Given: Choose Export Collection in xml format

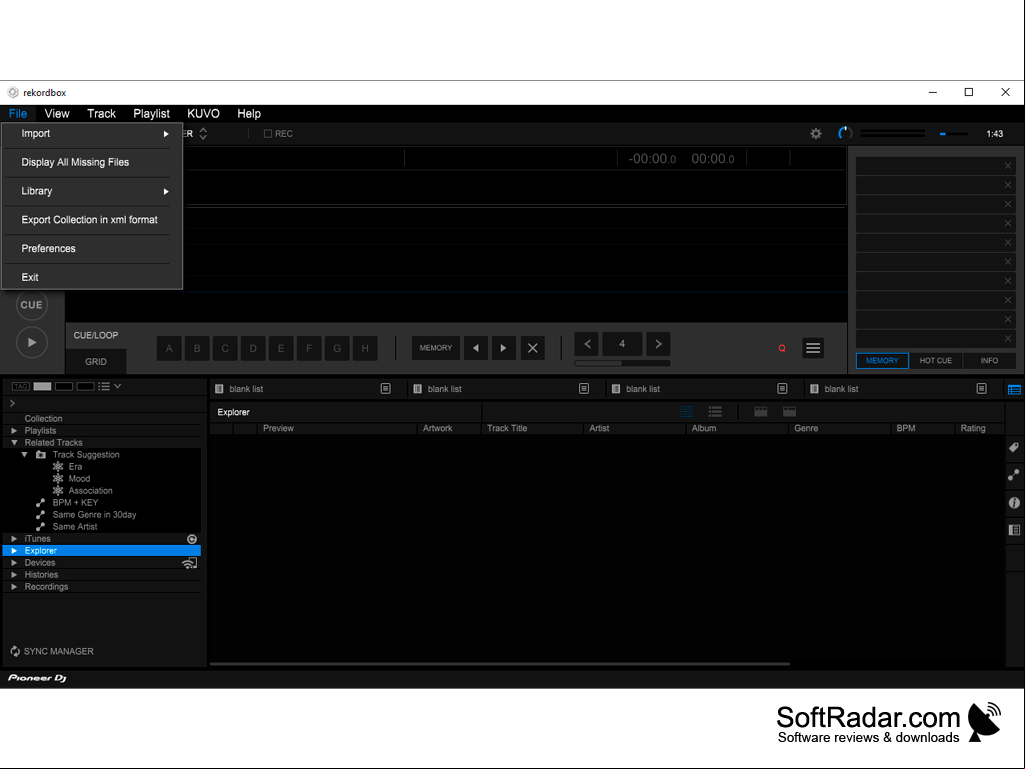Looking at the screenshot, I should click(92, 220).
